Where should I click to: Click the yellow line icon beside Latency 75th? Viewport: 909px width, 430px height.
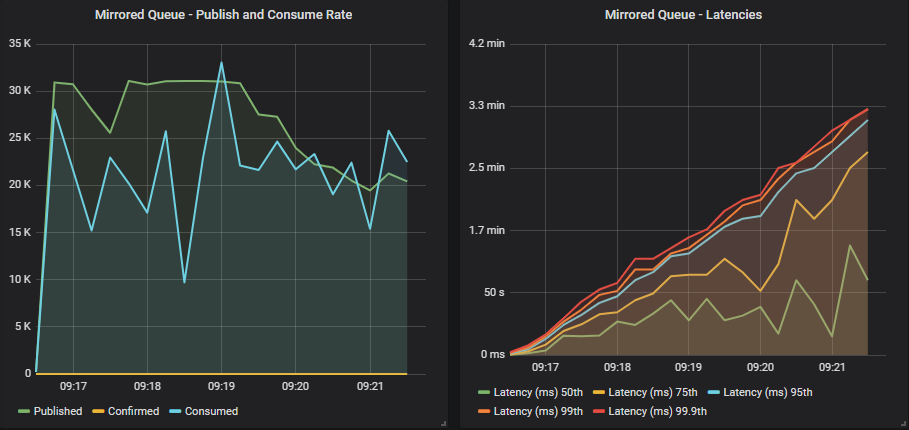600,391
